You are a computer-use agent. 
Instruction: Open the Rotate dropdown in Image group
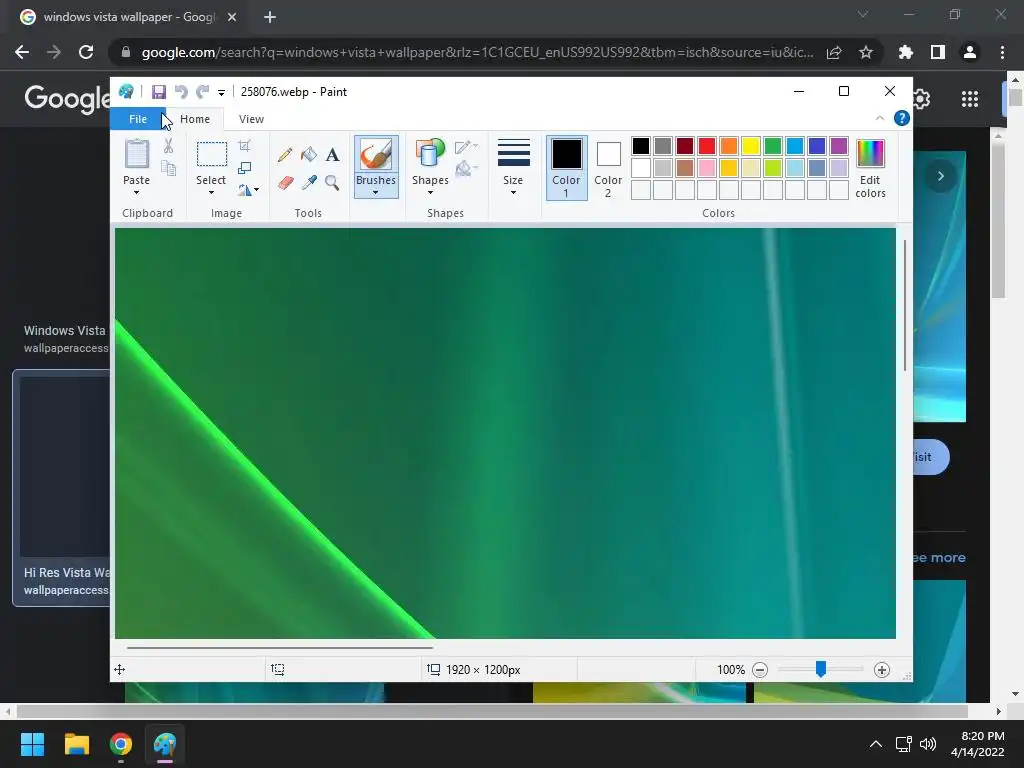click(248, 190)
